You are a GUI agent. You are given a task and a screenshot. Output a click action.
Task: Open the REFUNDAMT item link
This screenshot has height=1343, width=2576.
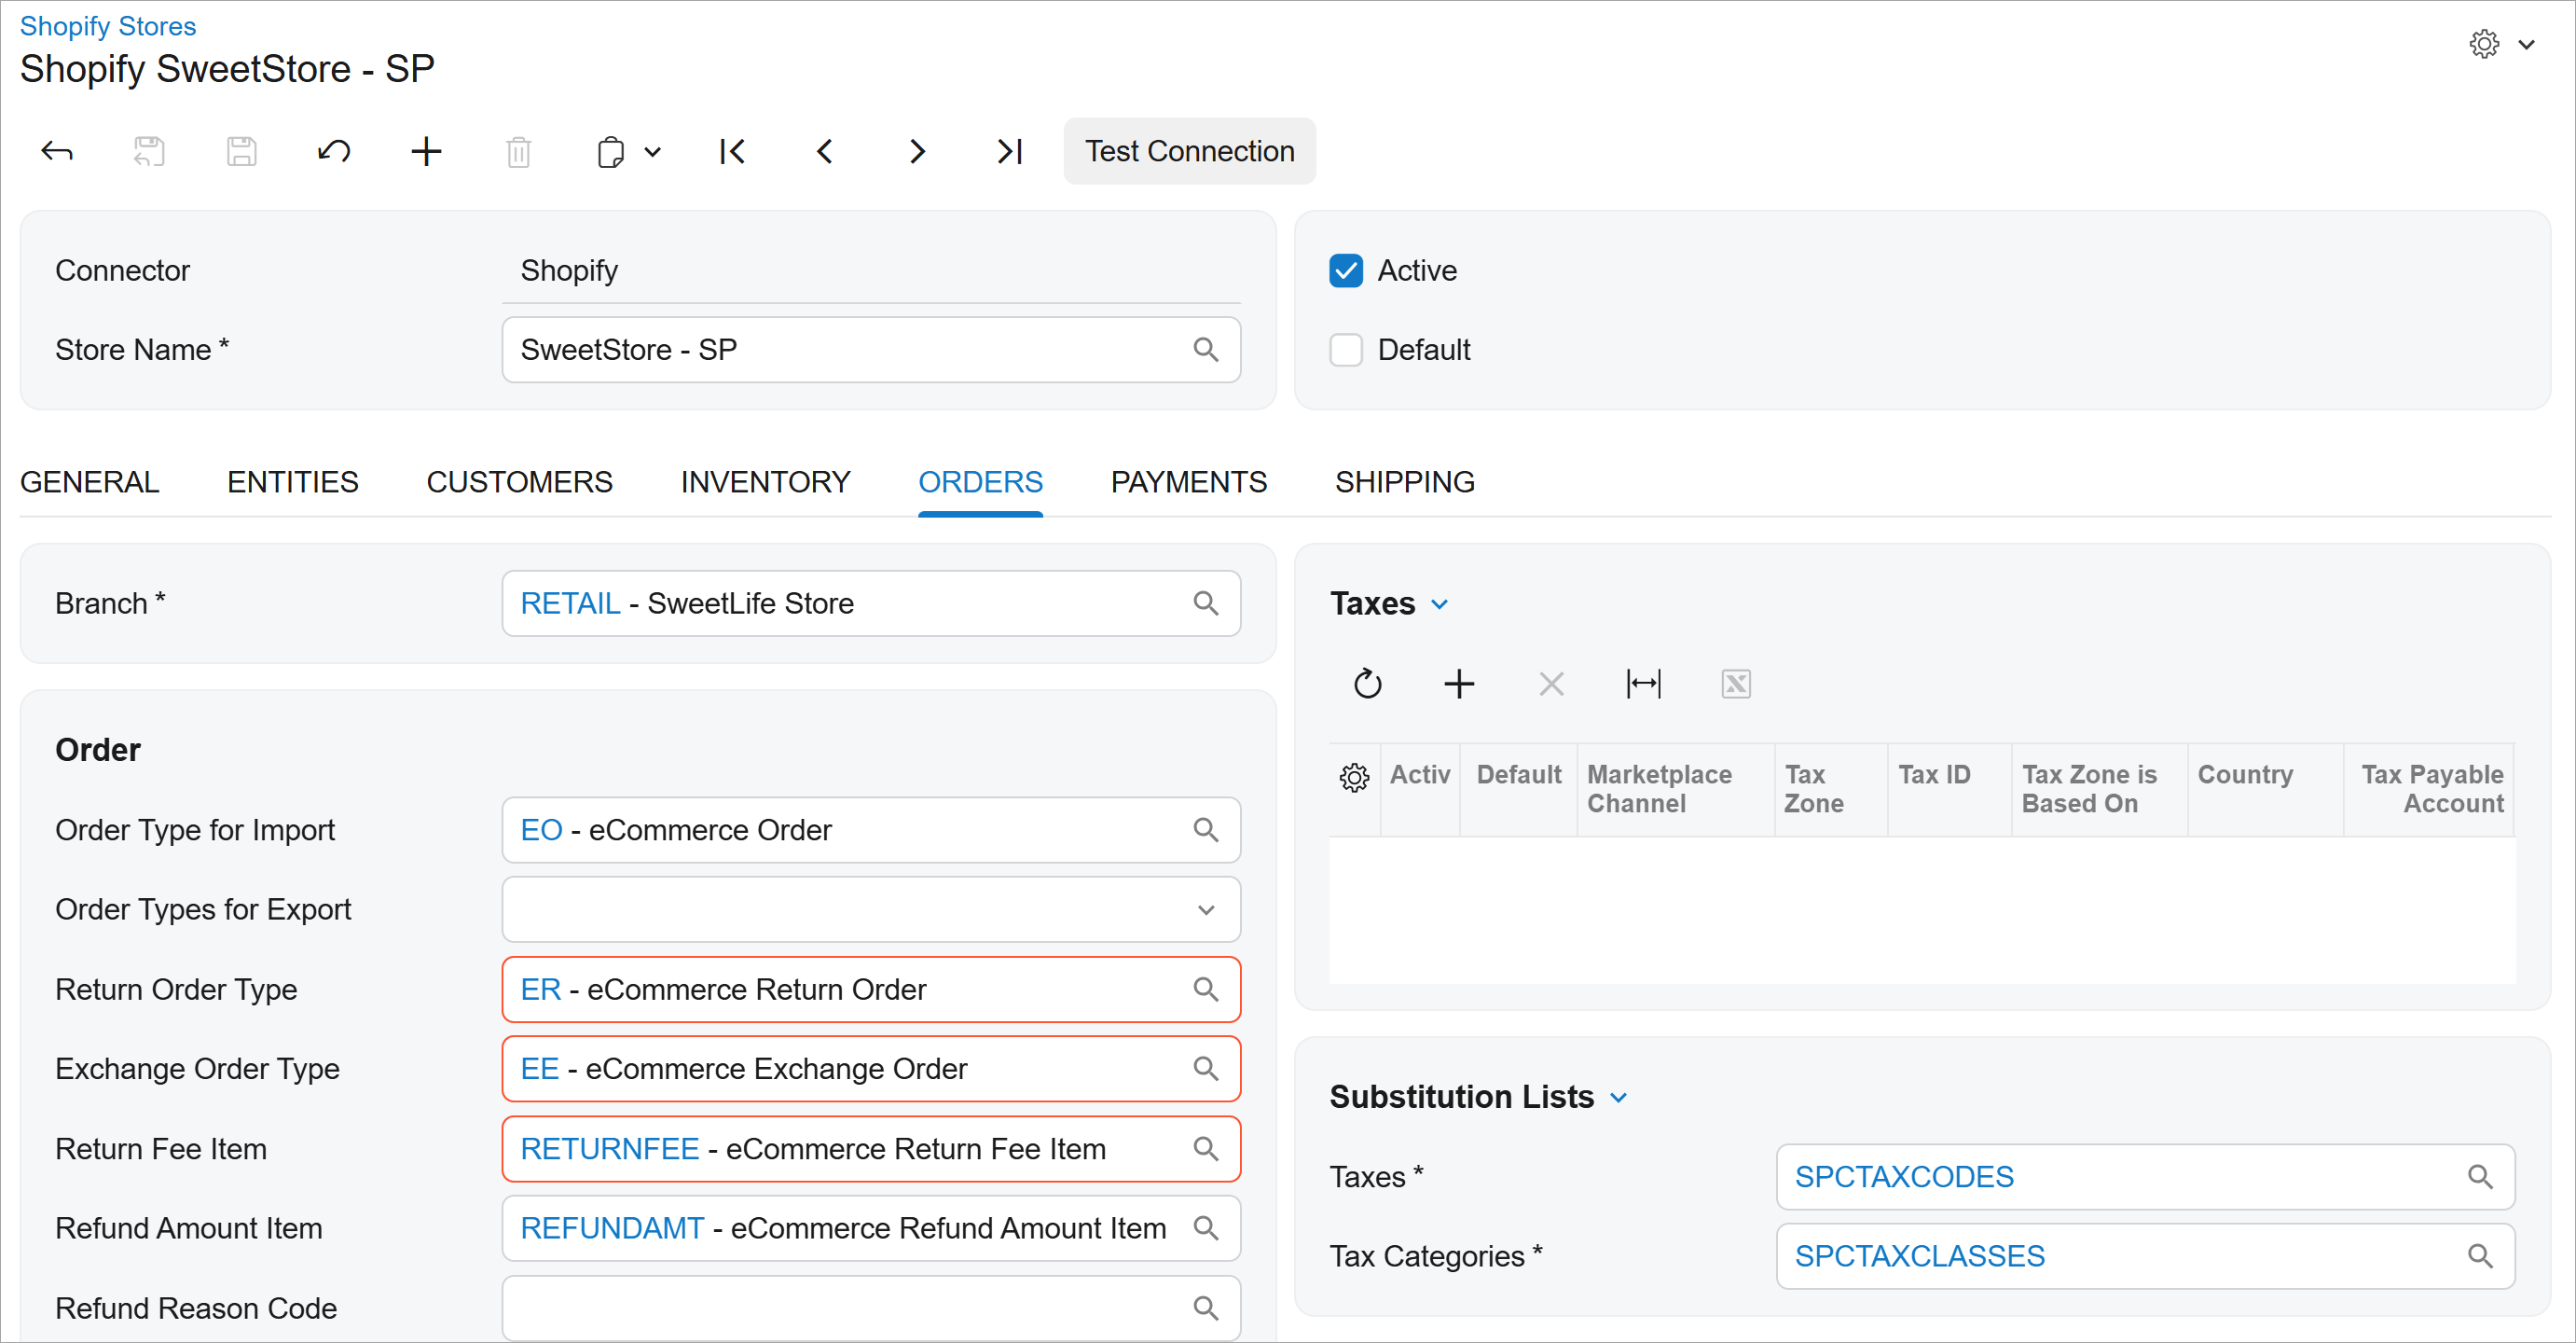pyautogui.click(x=612, y=1227)
